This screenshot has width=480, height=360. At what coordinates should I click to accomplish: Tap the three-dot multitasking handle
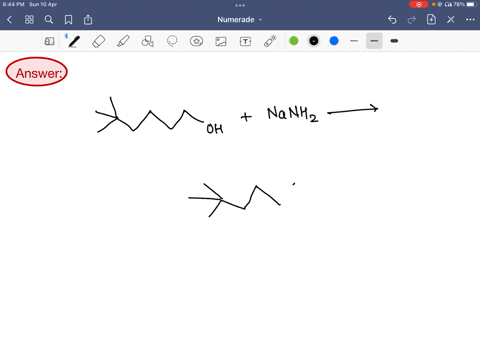coord(240,5)
